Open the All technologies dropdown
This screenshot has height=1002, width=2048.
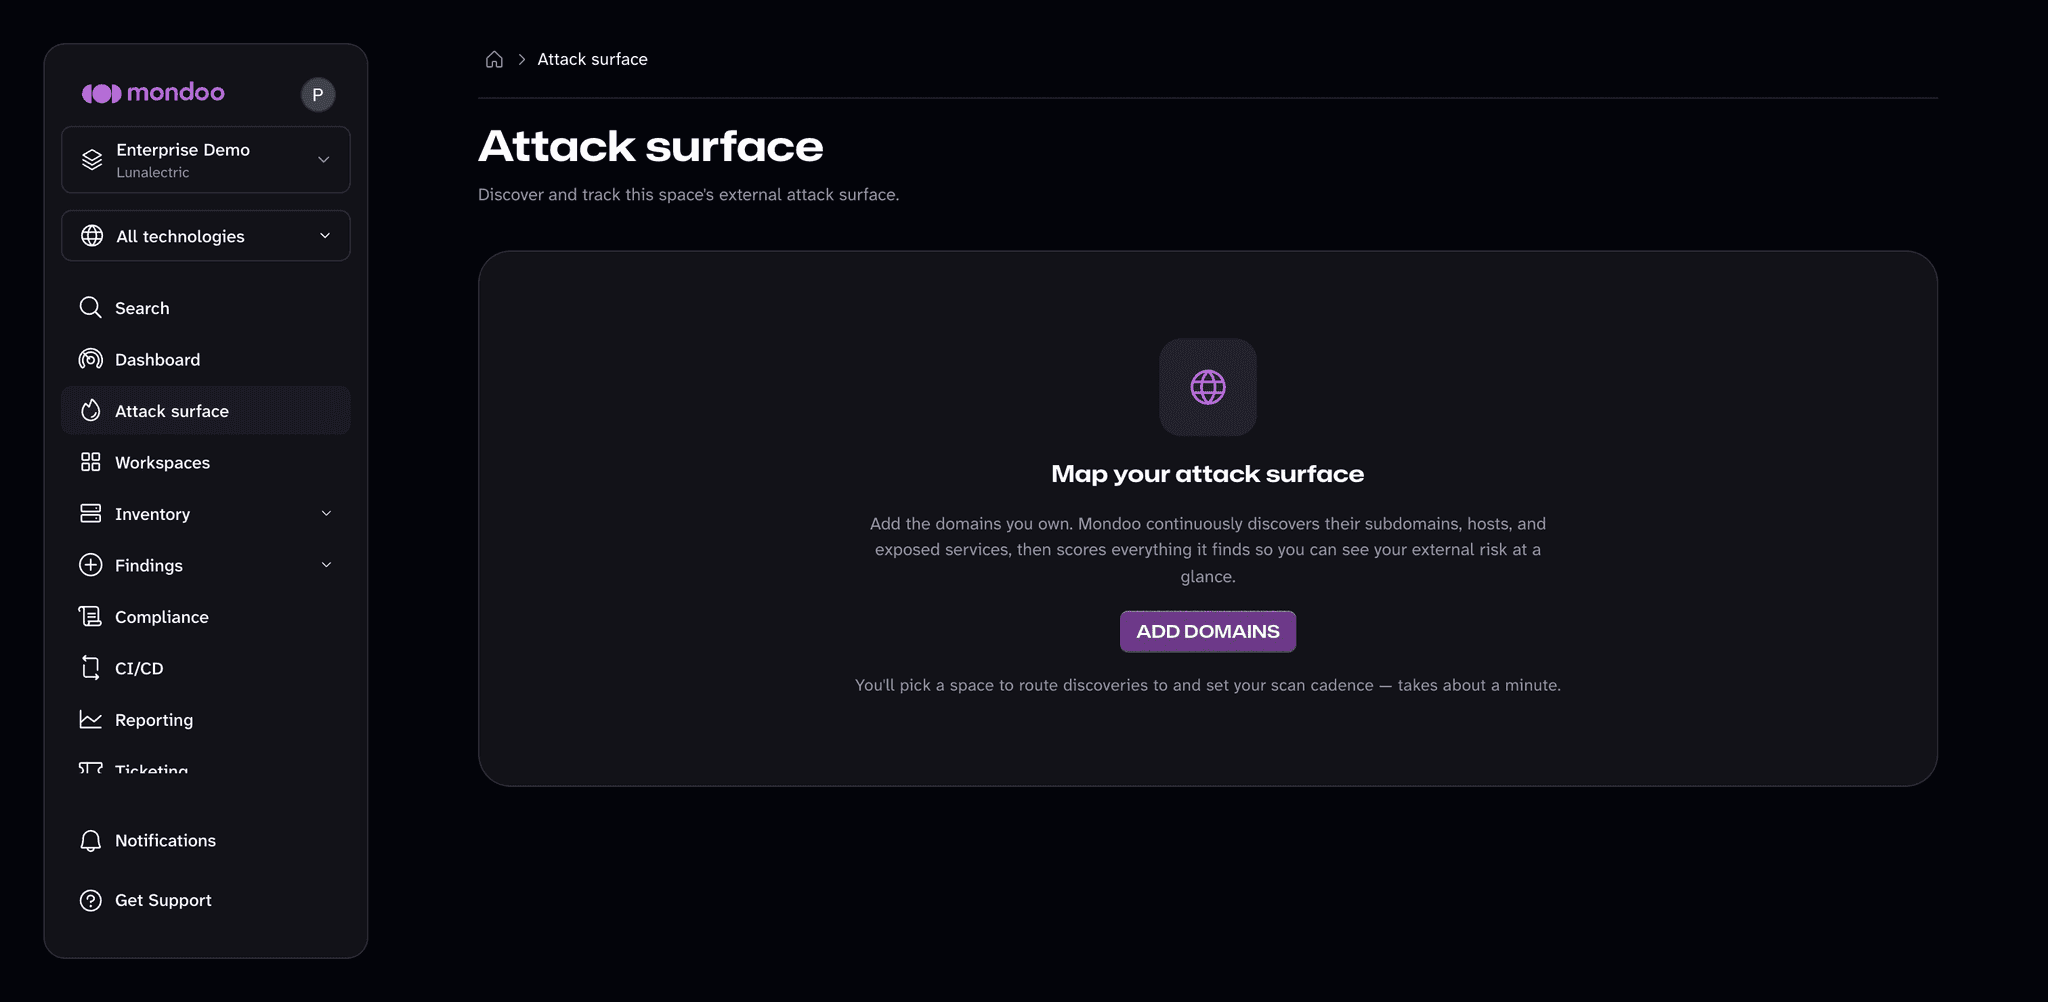[x=206, y=236]
